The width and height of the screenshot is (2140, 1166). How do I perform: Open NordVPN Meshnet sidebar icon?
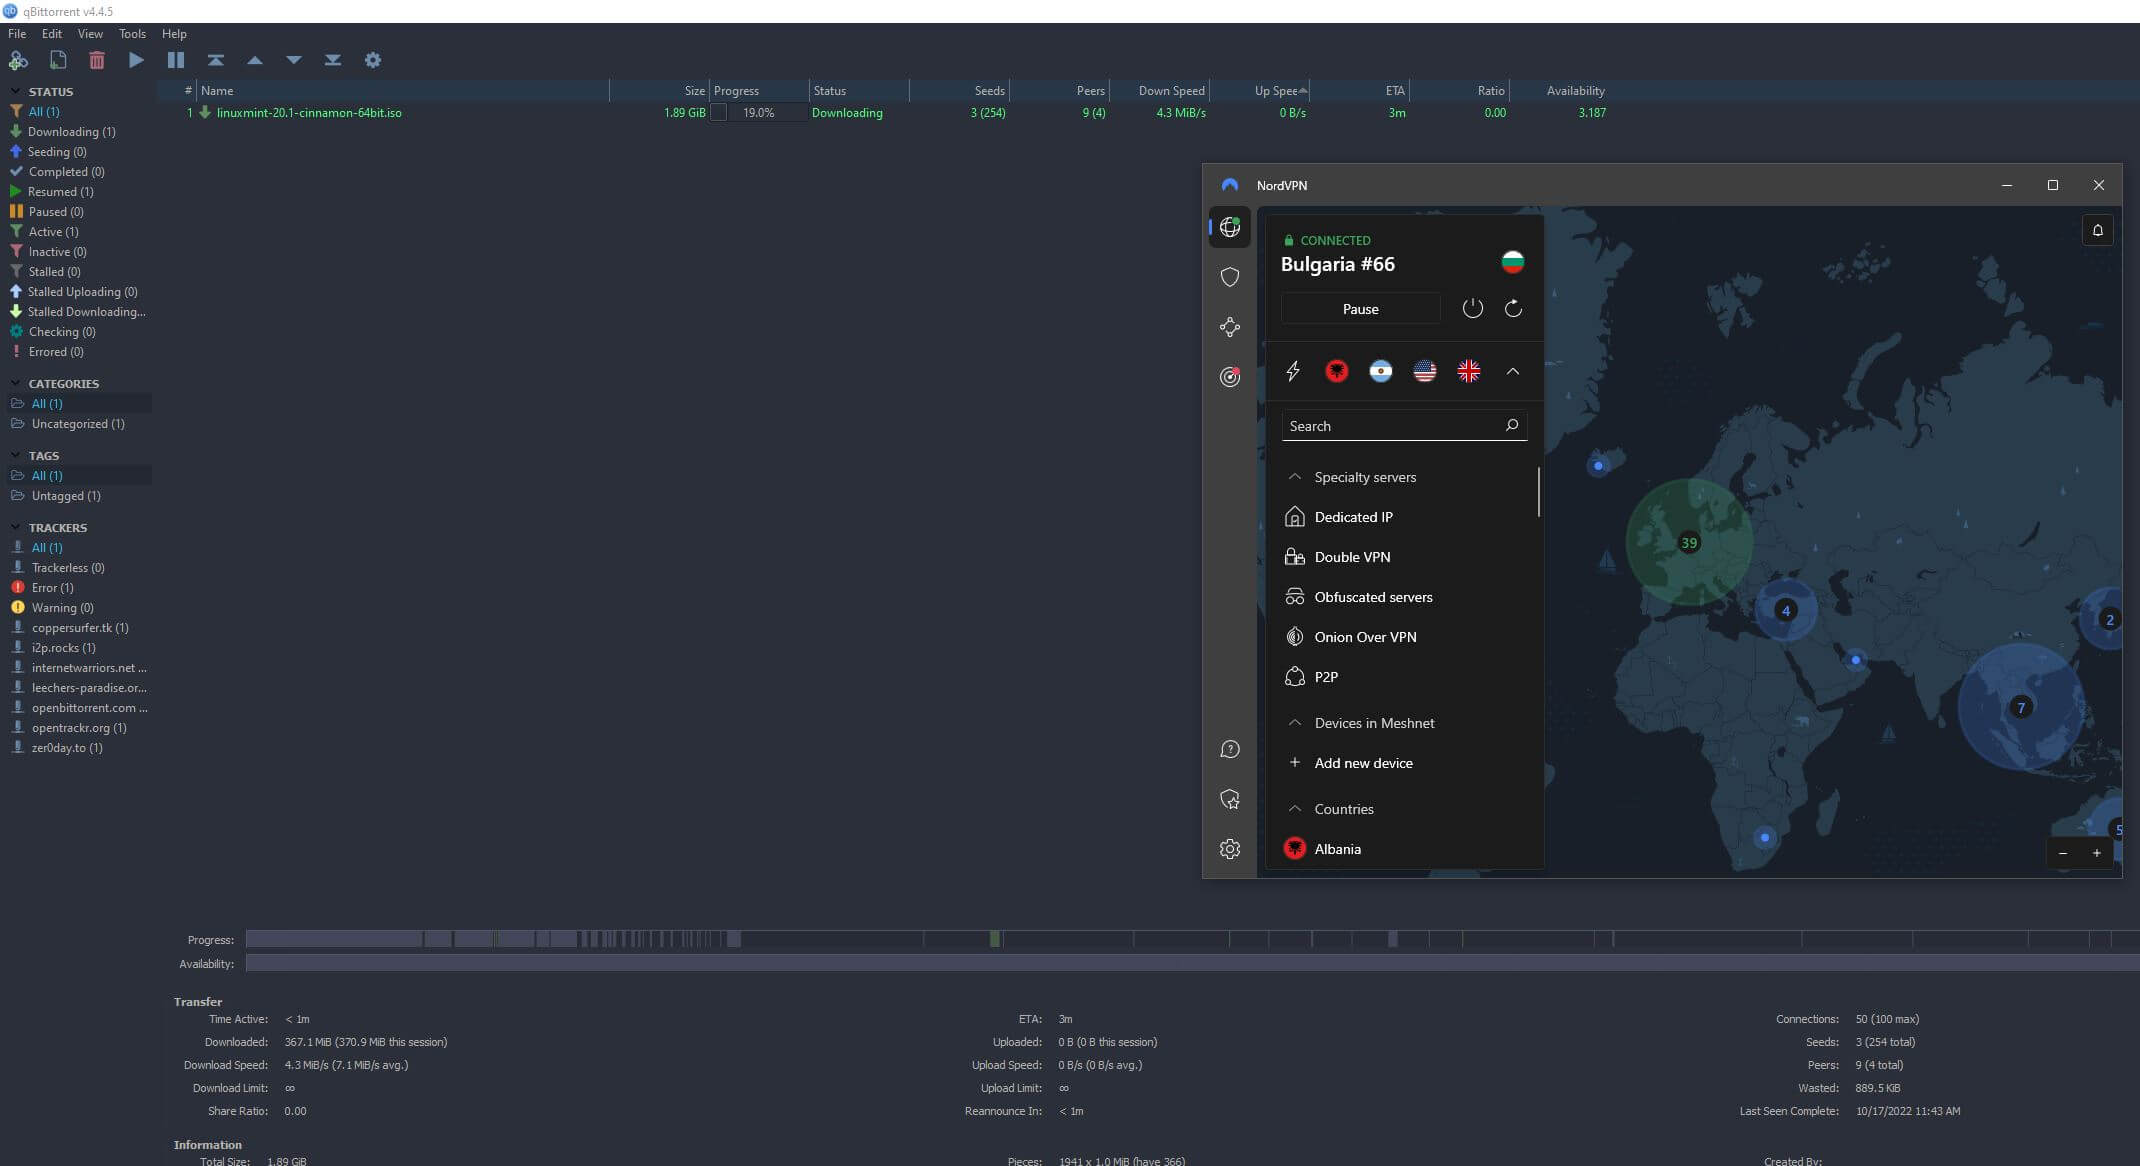tap(1230, 327)
